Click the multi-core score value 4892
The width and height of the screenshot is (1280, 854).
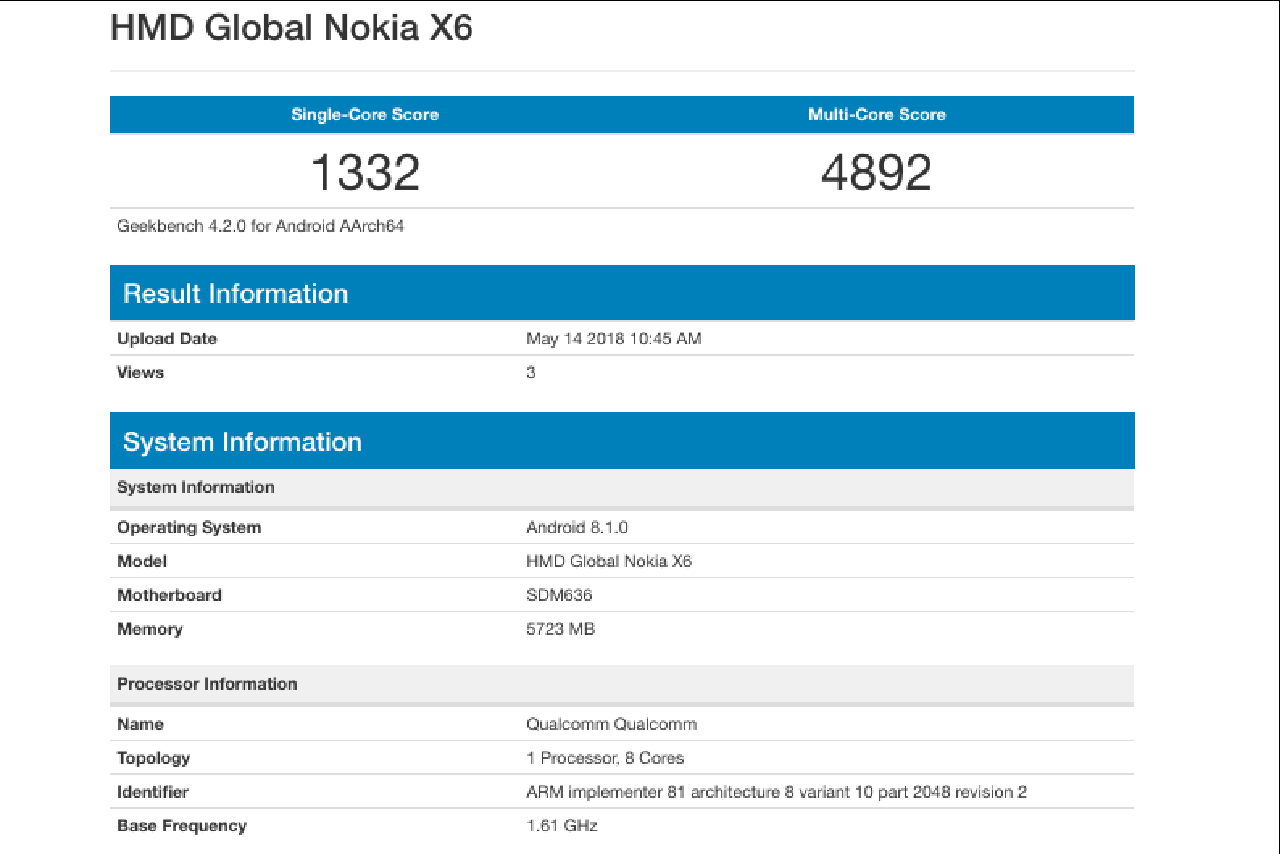(876, 172)
